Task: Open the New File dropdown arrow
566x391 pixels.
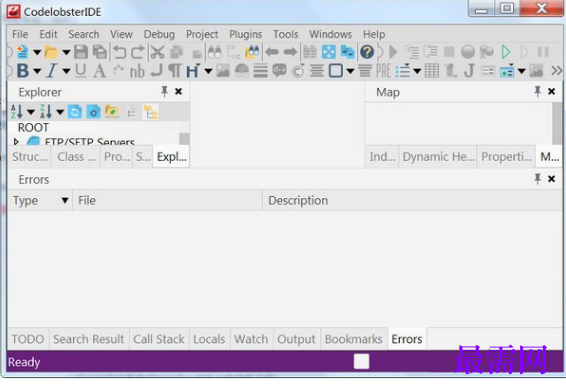Action: tap(37, 52)
